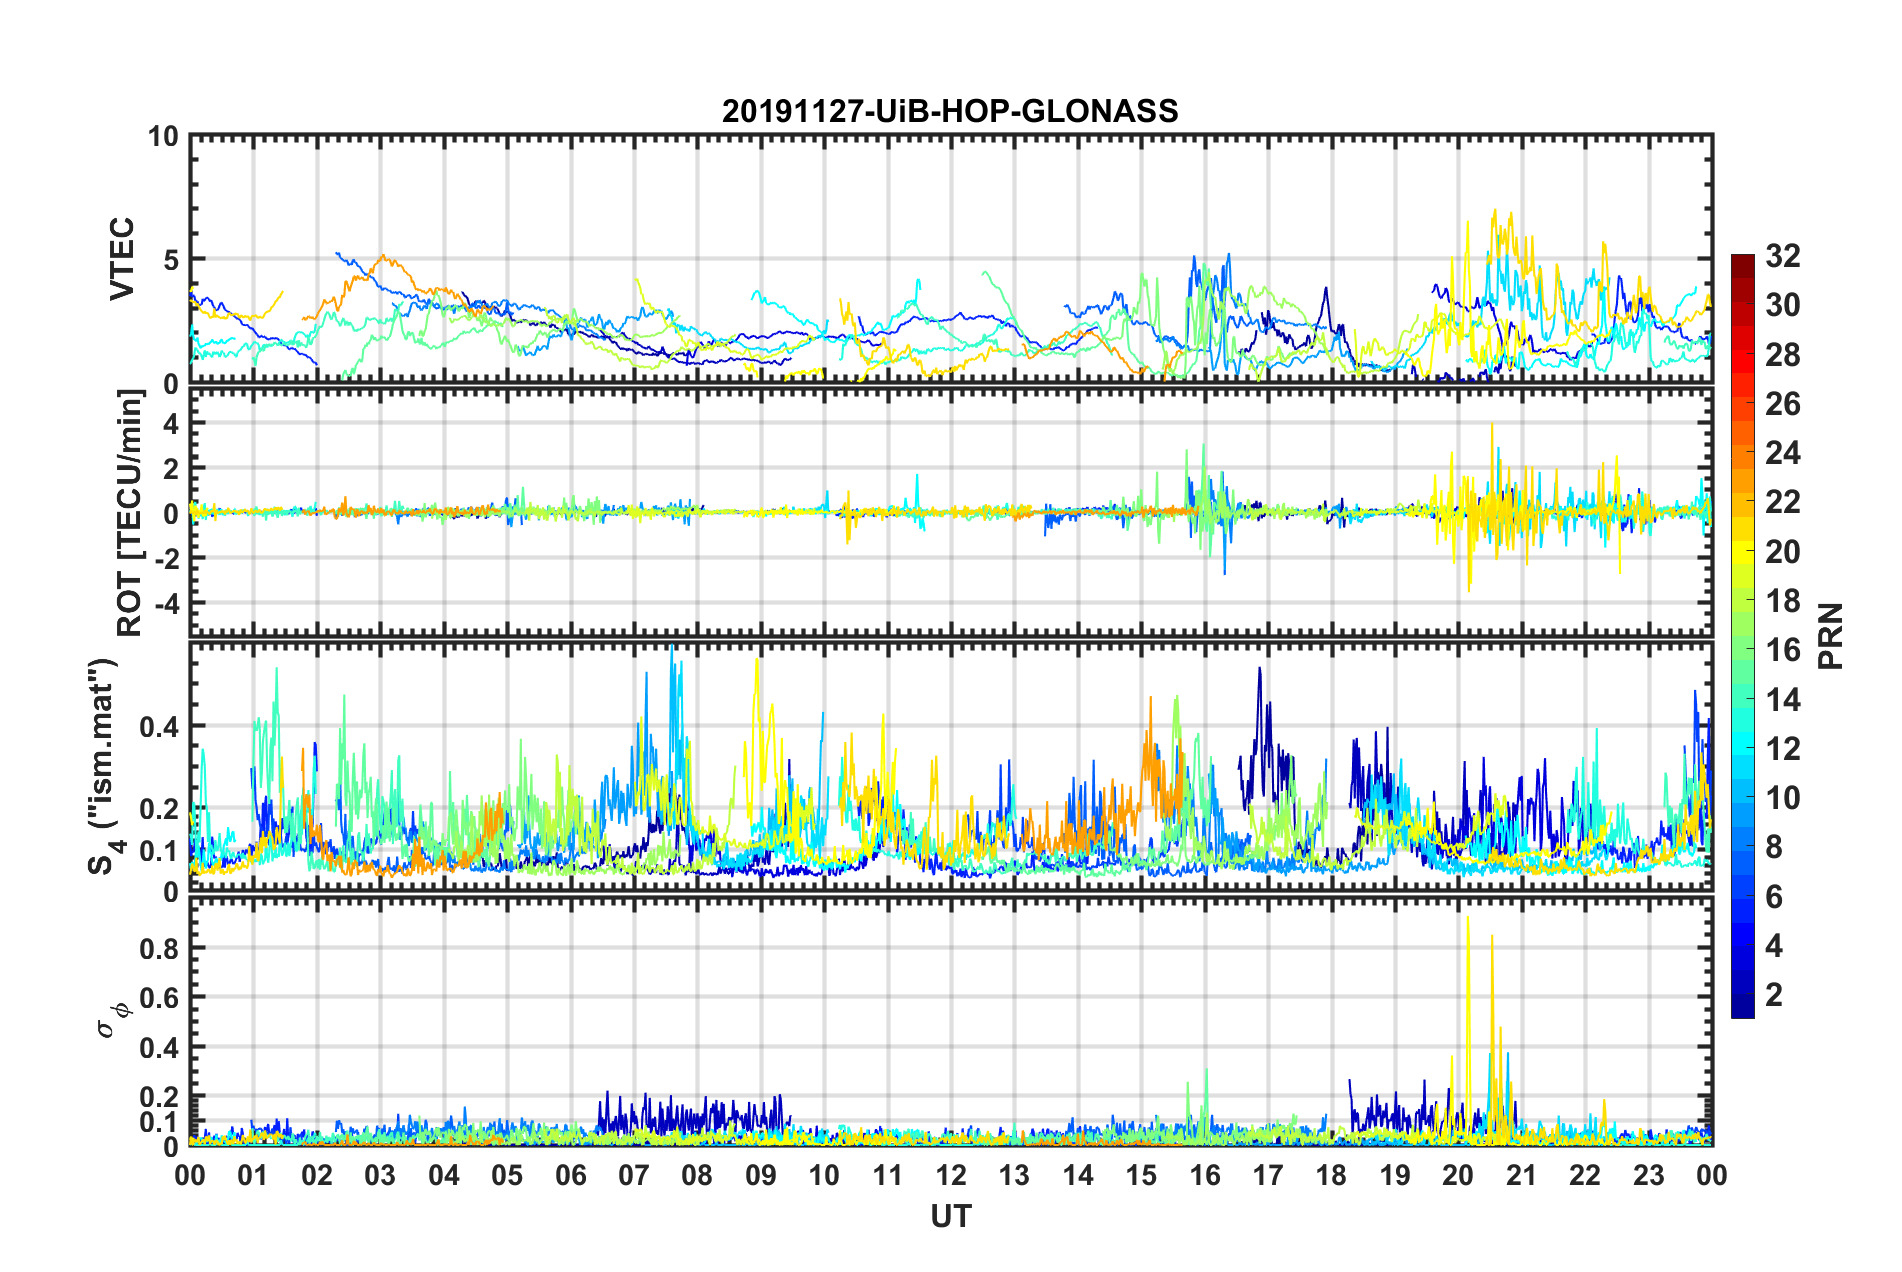Click the PRN color scale bar

1742,636
